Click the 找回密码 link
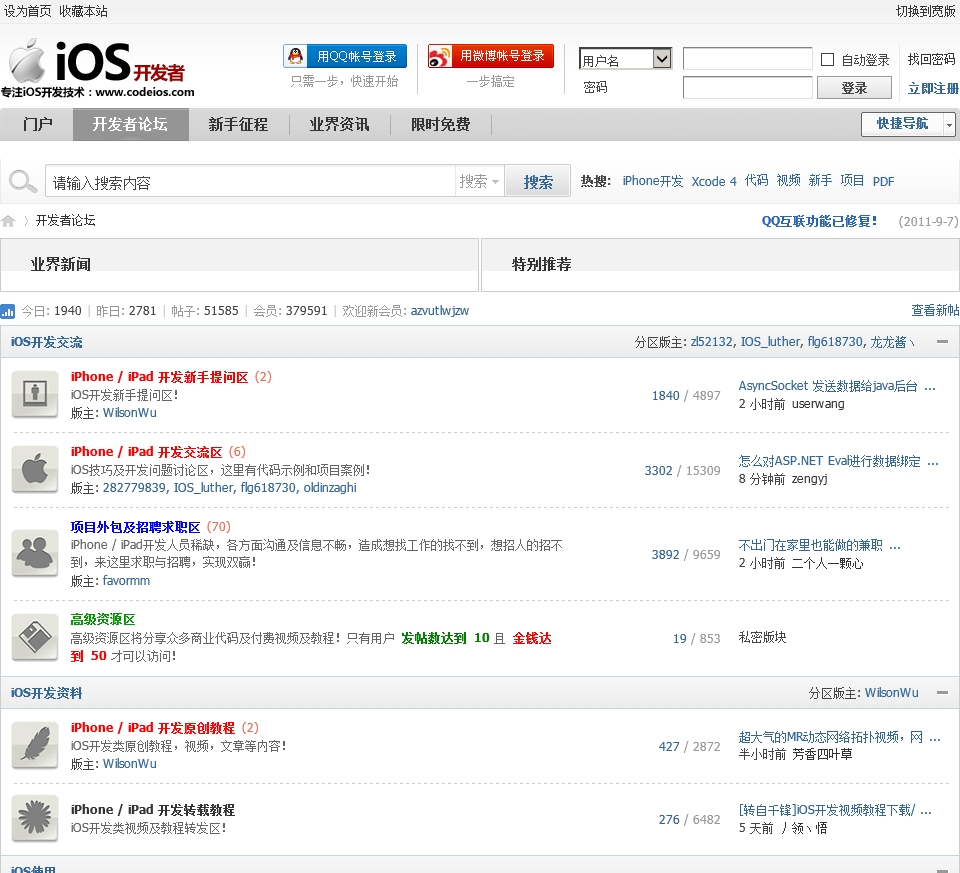The height and width of the screenshot is (873, 960). 931,59
